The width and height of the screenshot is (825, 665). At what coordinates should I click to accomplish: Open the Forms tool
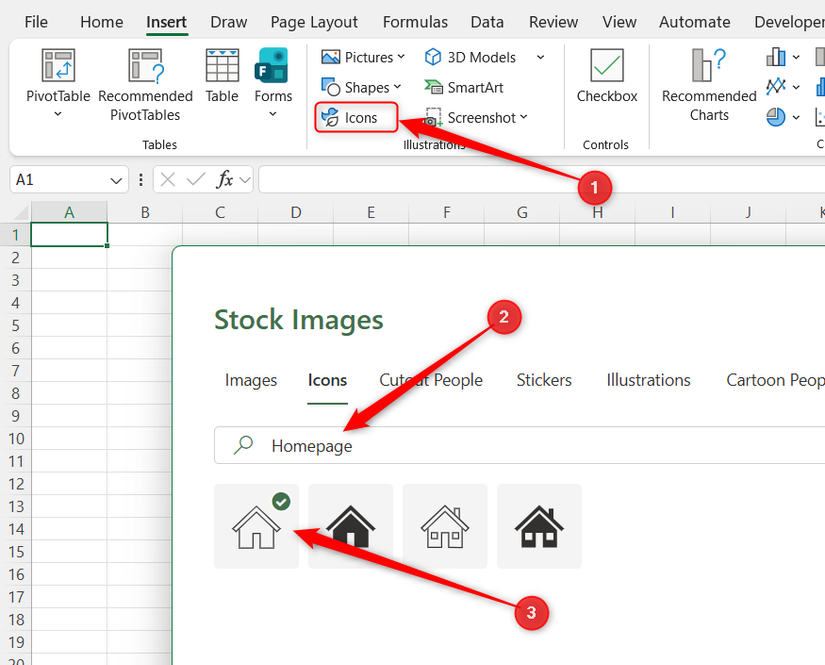point(273,76)
